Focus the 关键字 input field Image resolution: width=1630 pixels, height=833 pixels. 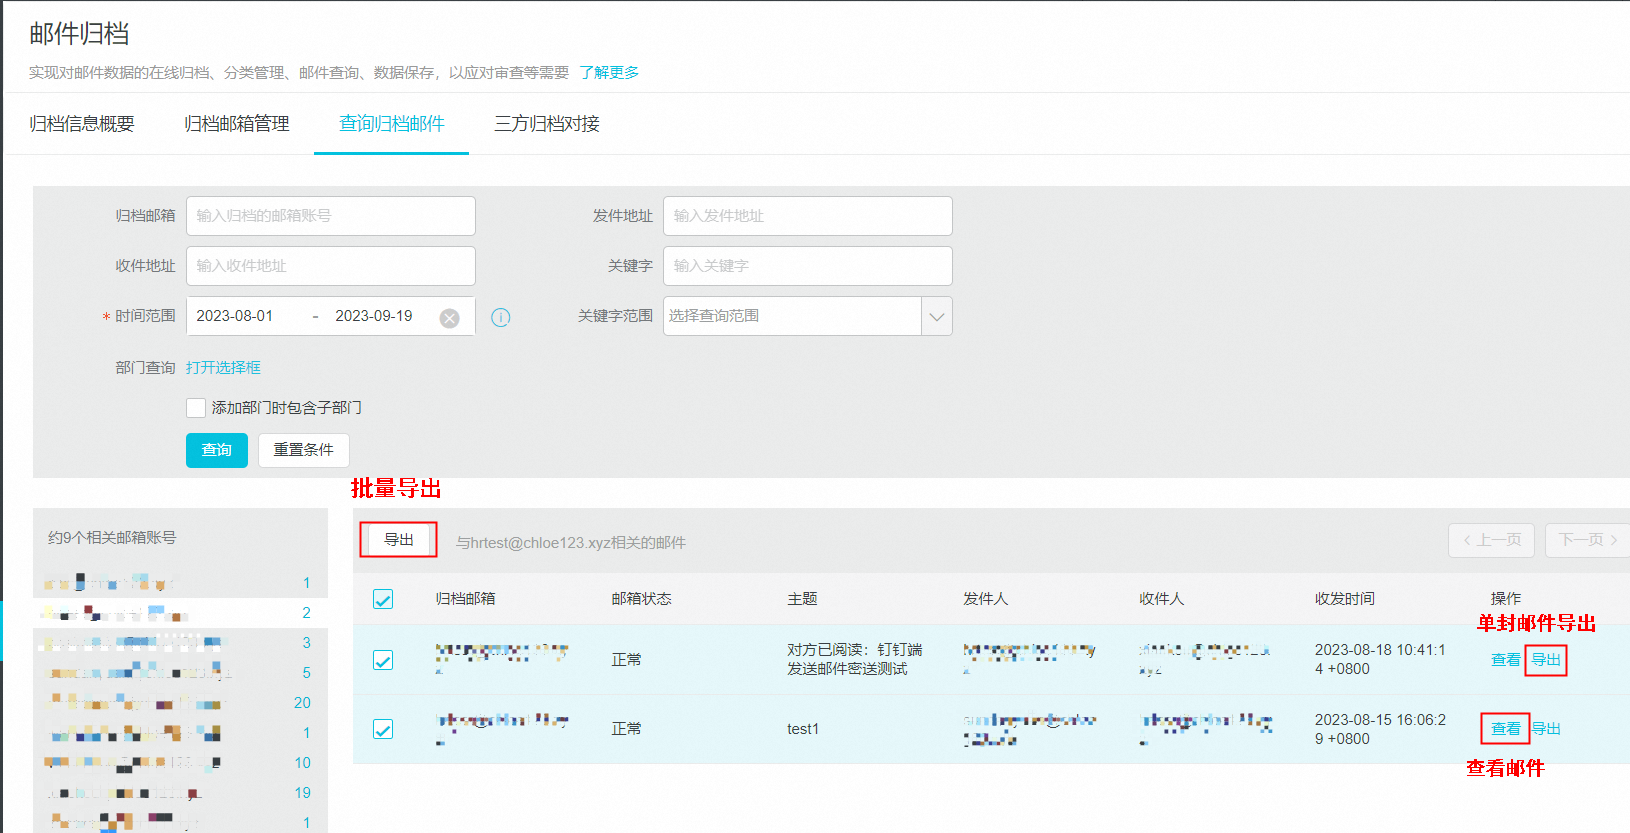(807, 266)
